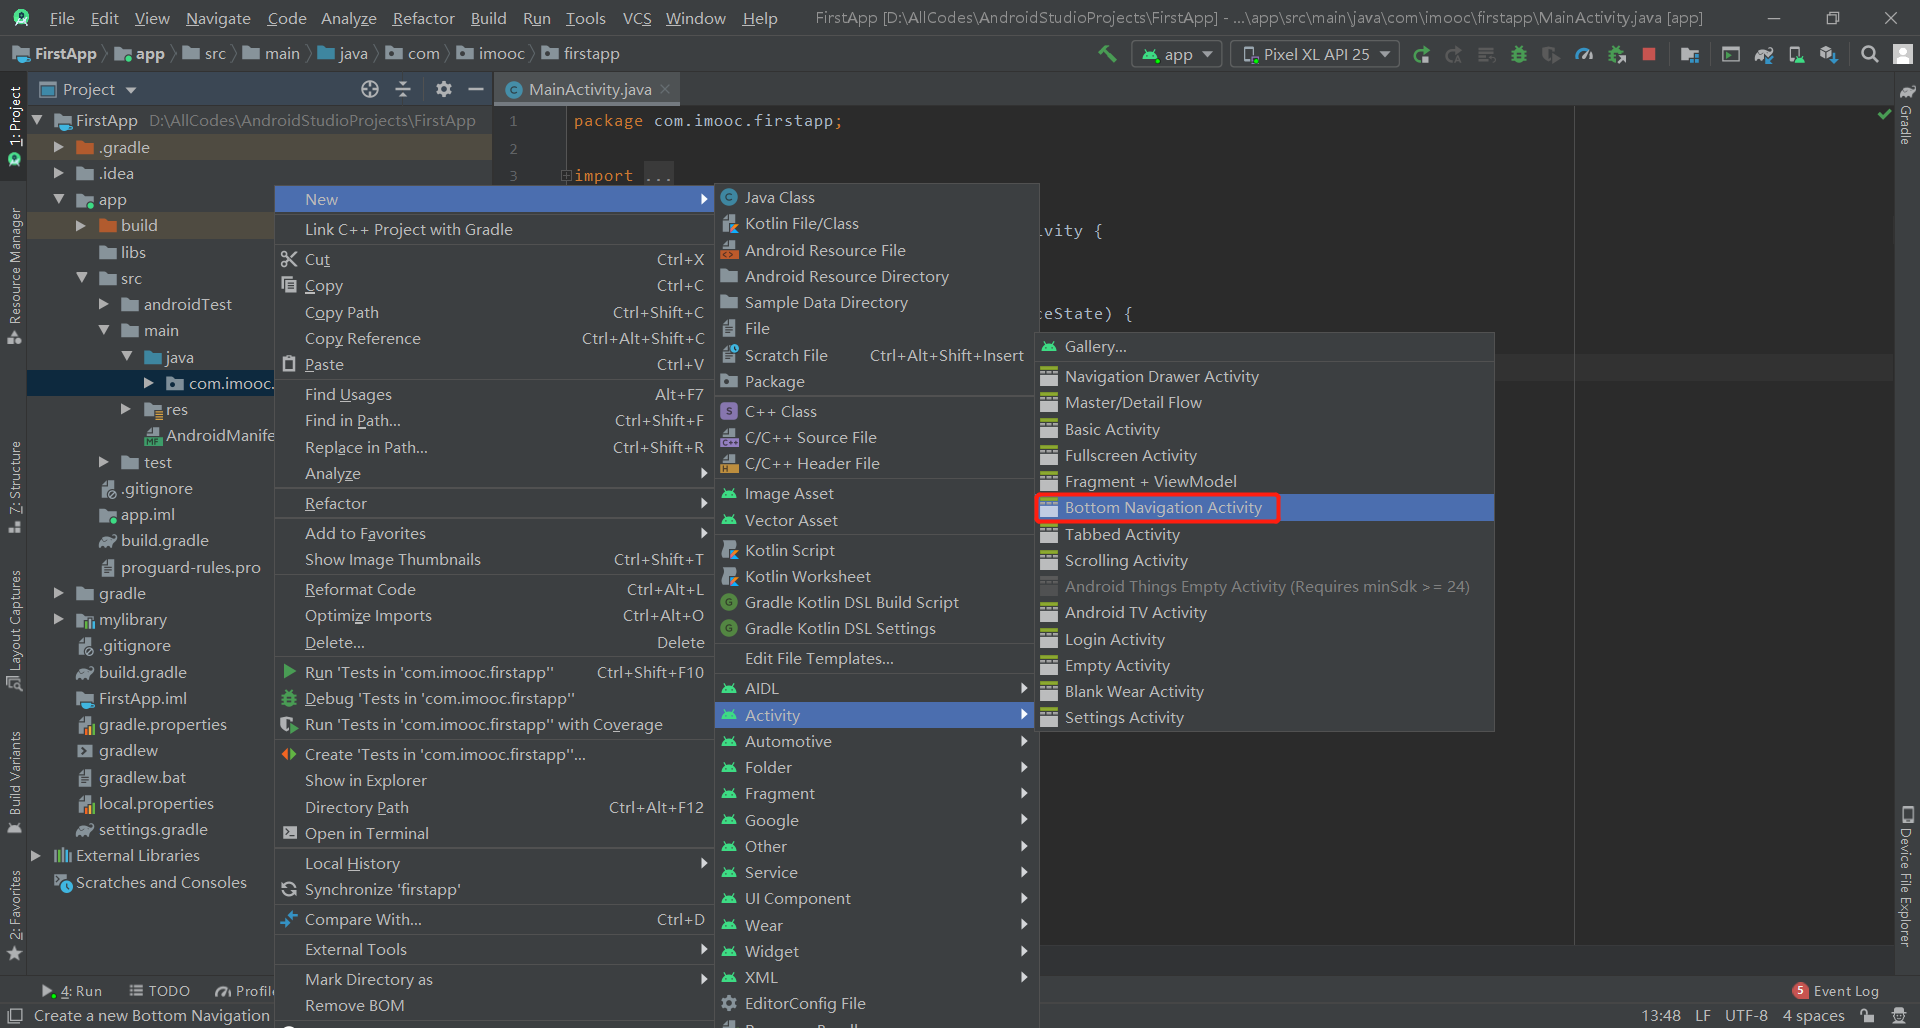Image resolution: width=1920 pixels, height=1028 pixels.
Task: Click Open in Terminal menu entry
Action: pyautogui.click(x=494, y=833)
